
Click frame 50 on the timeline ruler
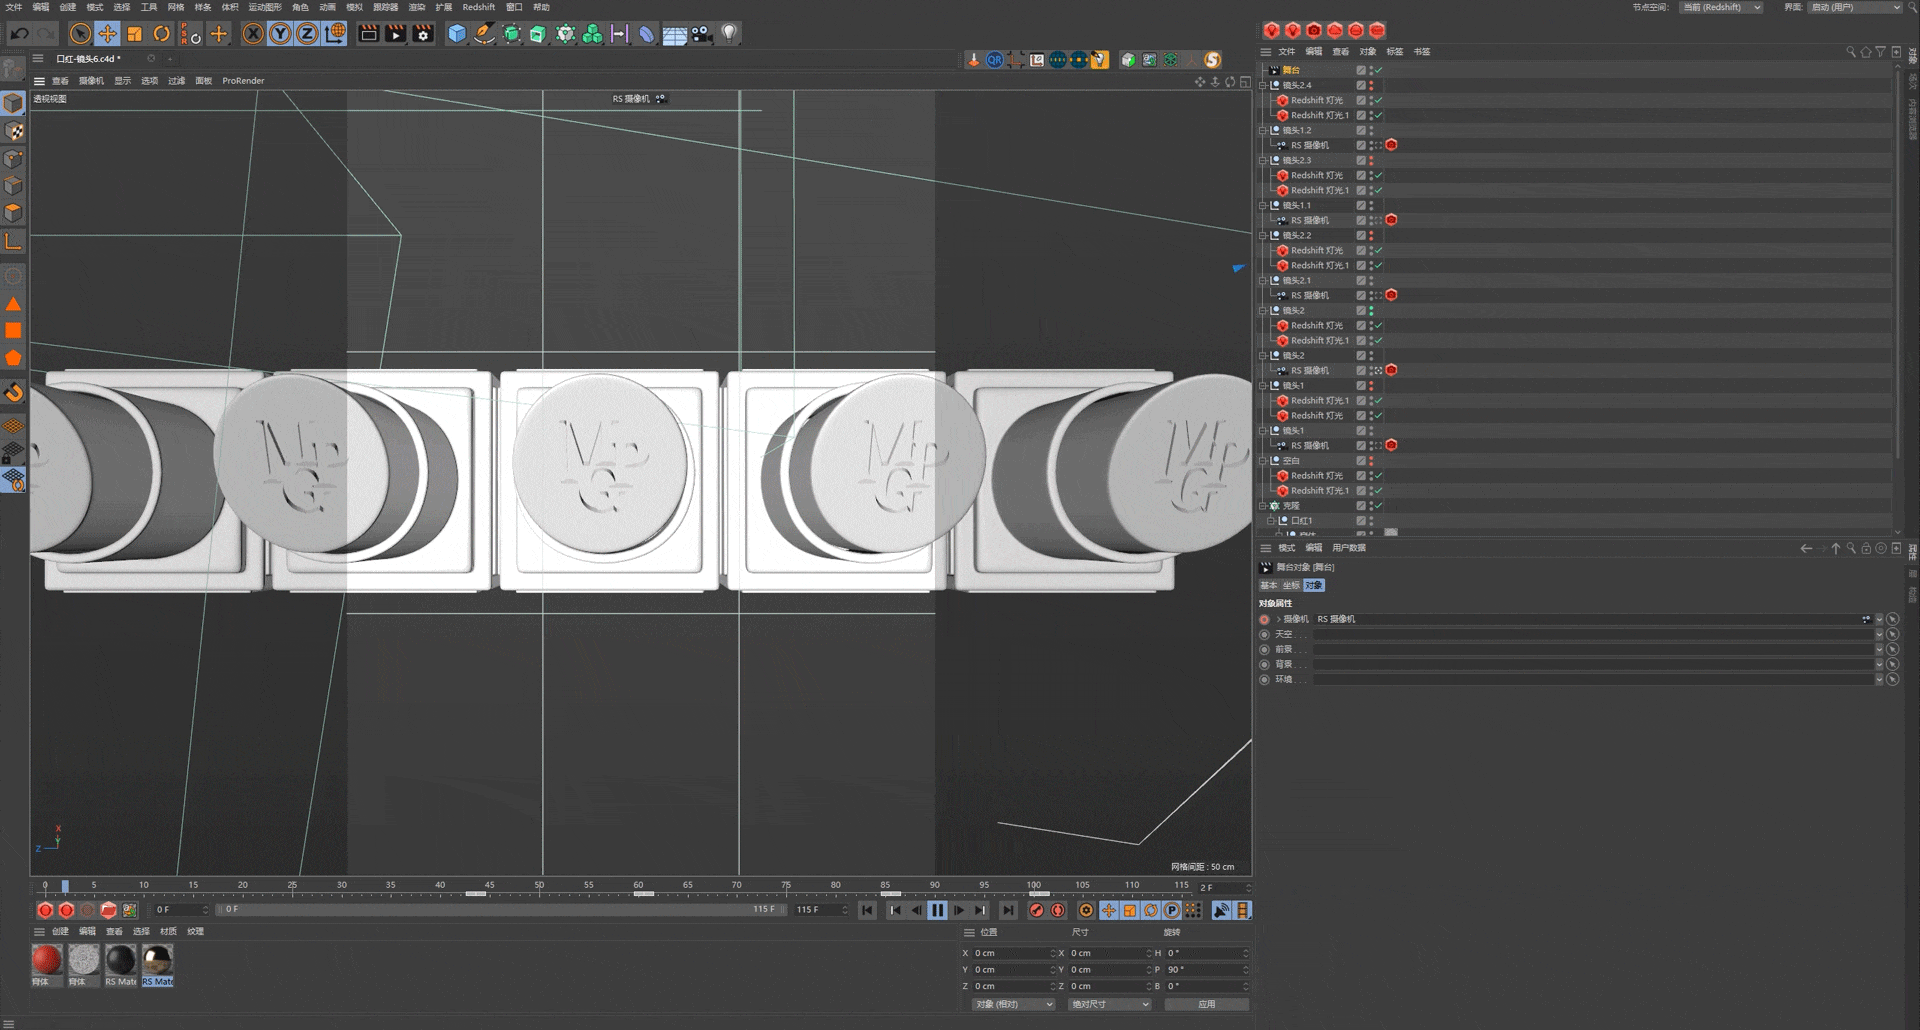click(x=539, y=886)
